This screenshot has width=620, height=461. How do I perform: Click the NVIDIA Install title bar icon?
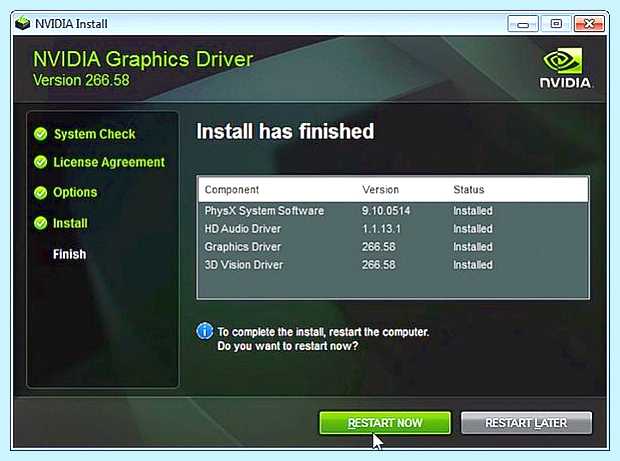tap(23, 23)
